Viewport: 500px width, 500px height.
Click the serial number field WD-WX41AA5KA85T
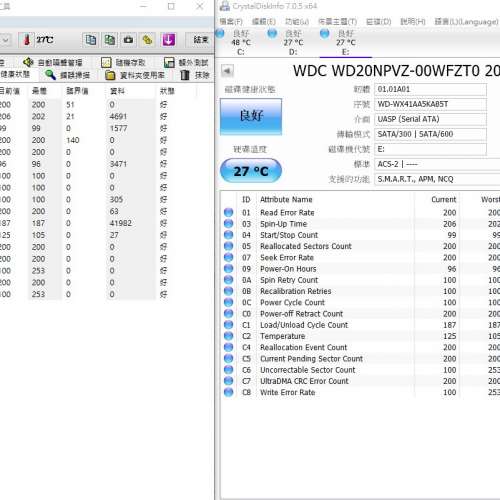click(430, 104)
